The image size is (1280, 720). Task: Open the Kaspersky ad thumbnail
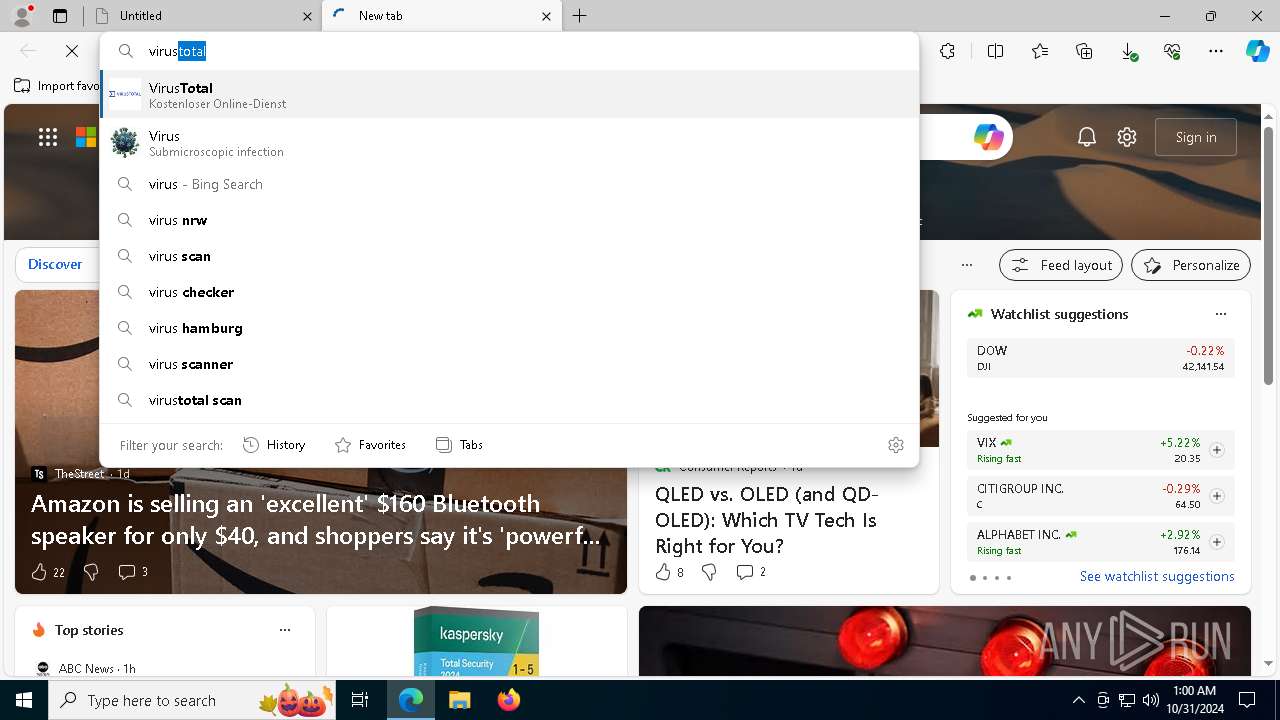coord(476,641)
